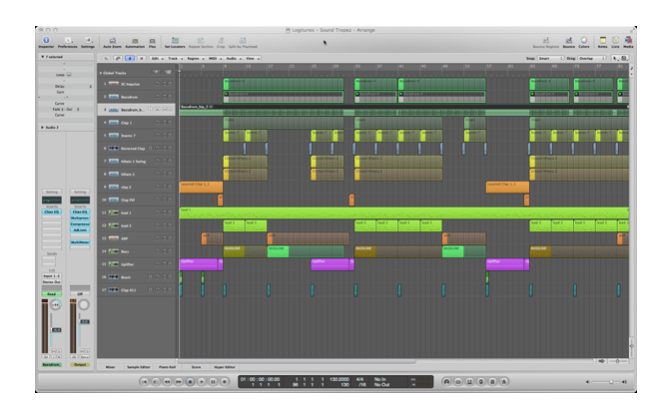Click the Split by Playhead icon

243,41
